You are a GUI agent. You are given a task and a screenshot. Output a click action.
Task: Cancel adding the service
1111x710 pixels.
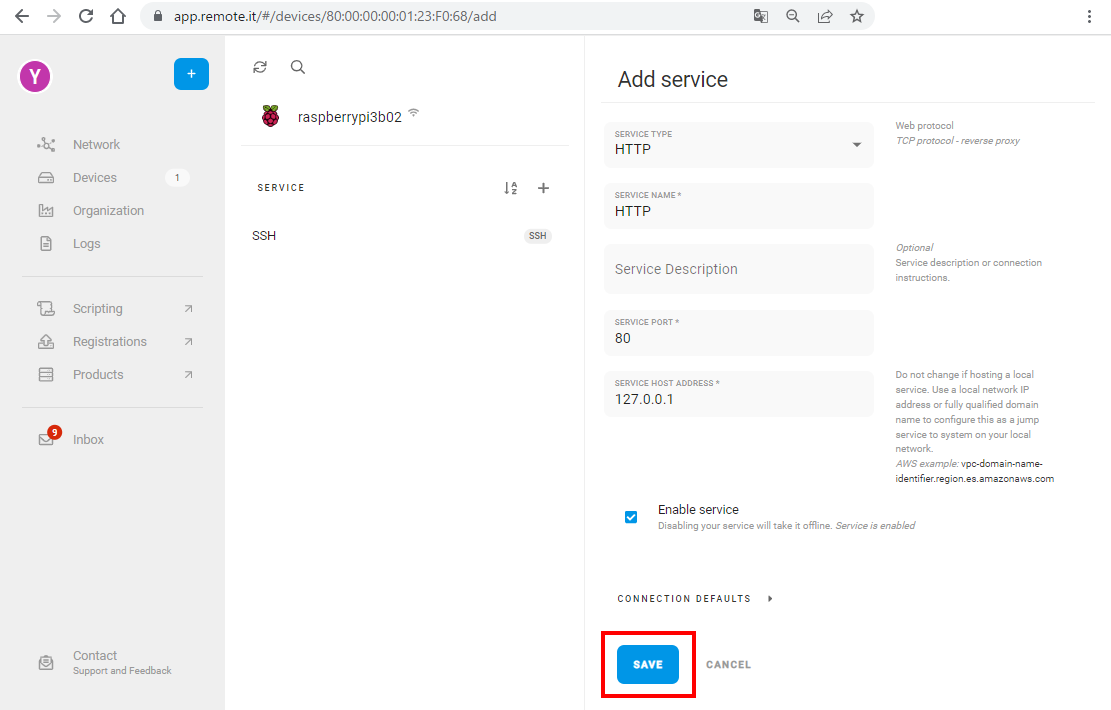click(728, 665)
